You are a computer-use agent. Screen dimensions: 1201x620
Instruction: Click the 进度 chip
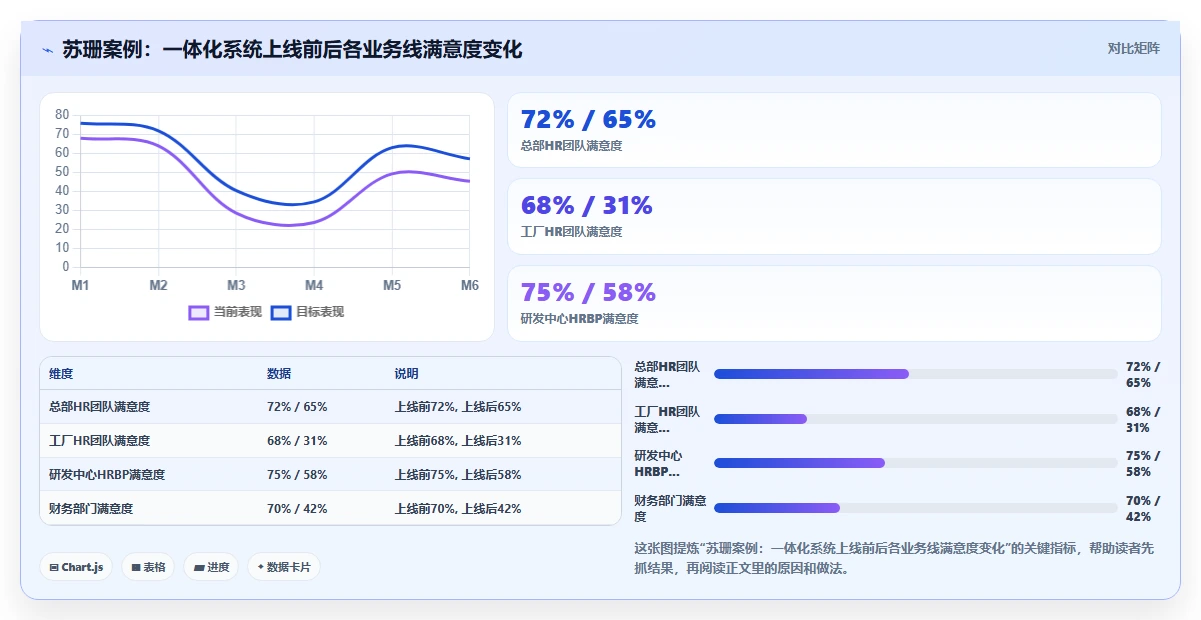pos(211,567)
